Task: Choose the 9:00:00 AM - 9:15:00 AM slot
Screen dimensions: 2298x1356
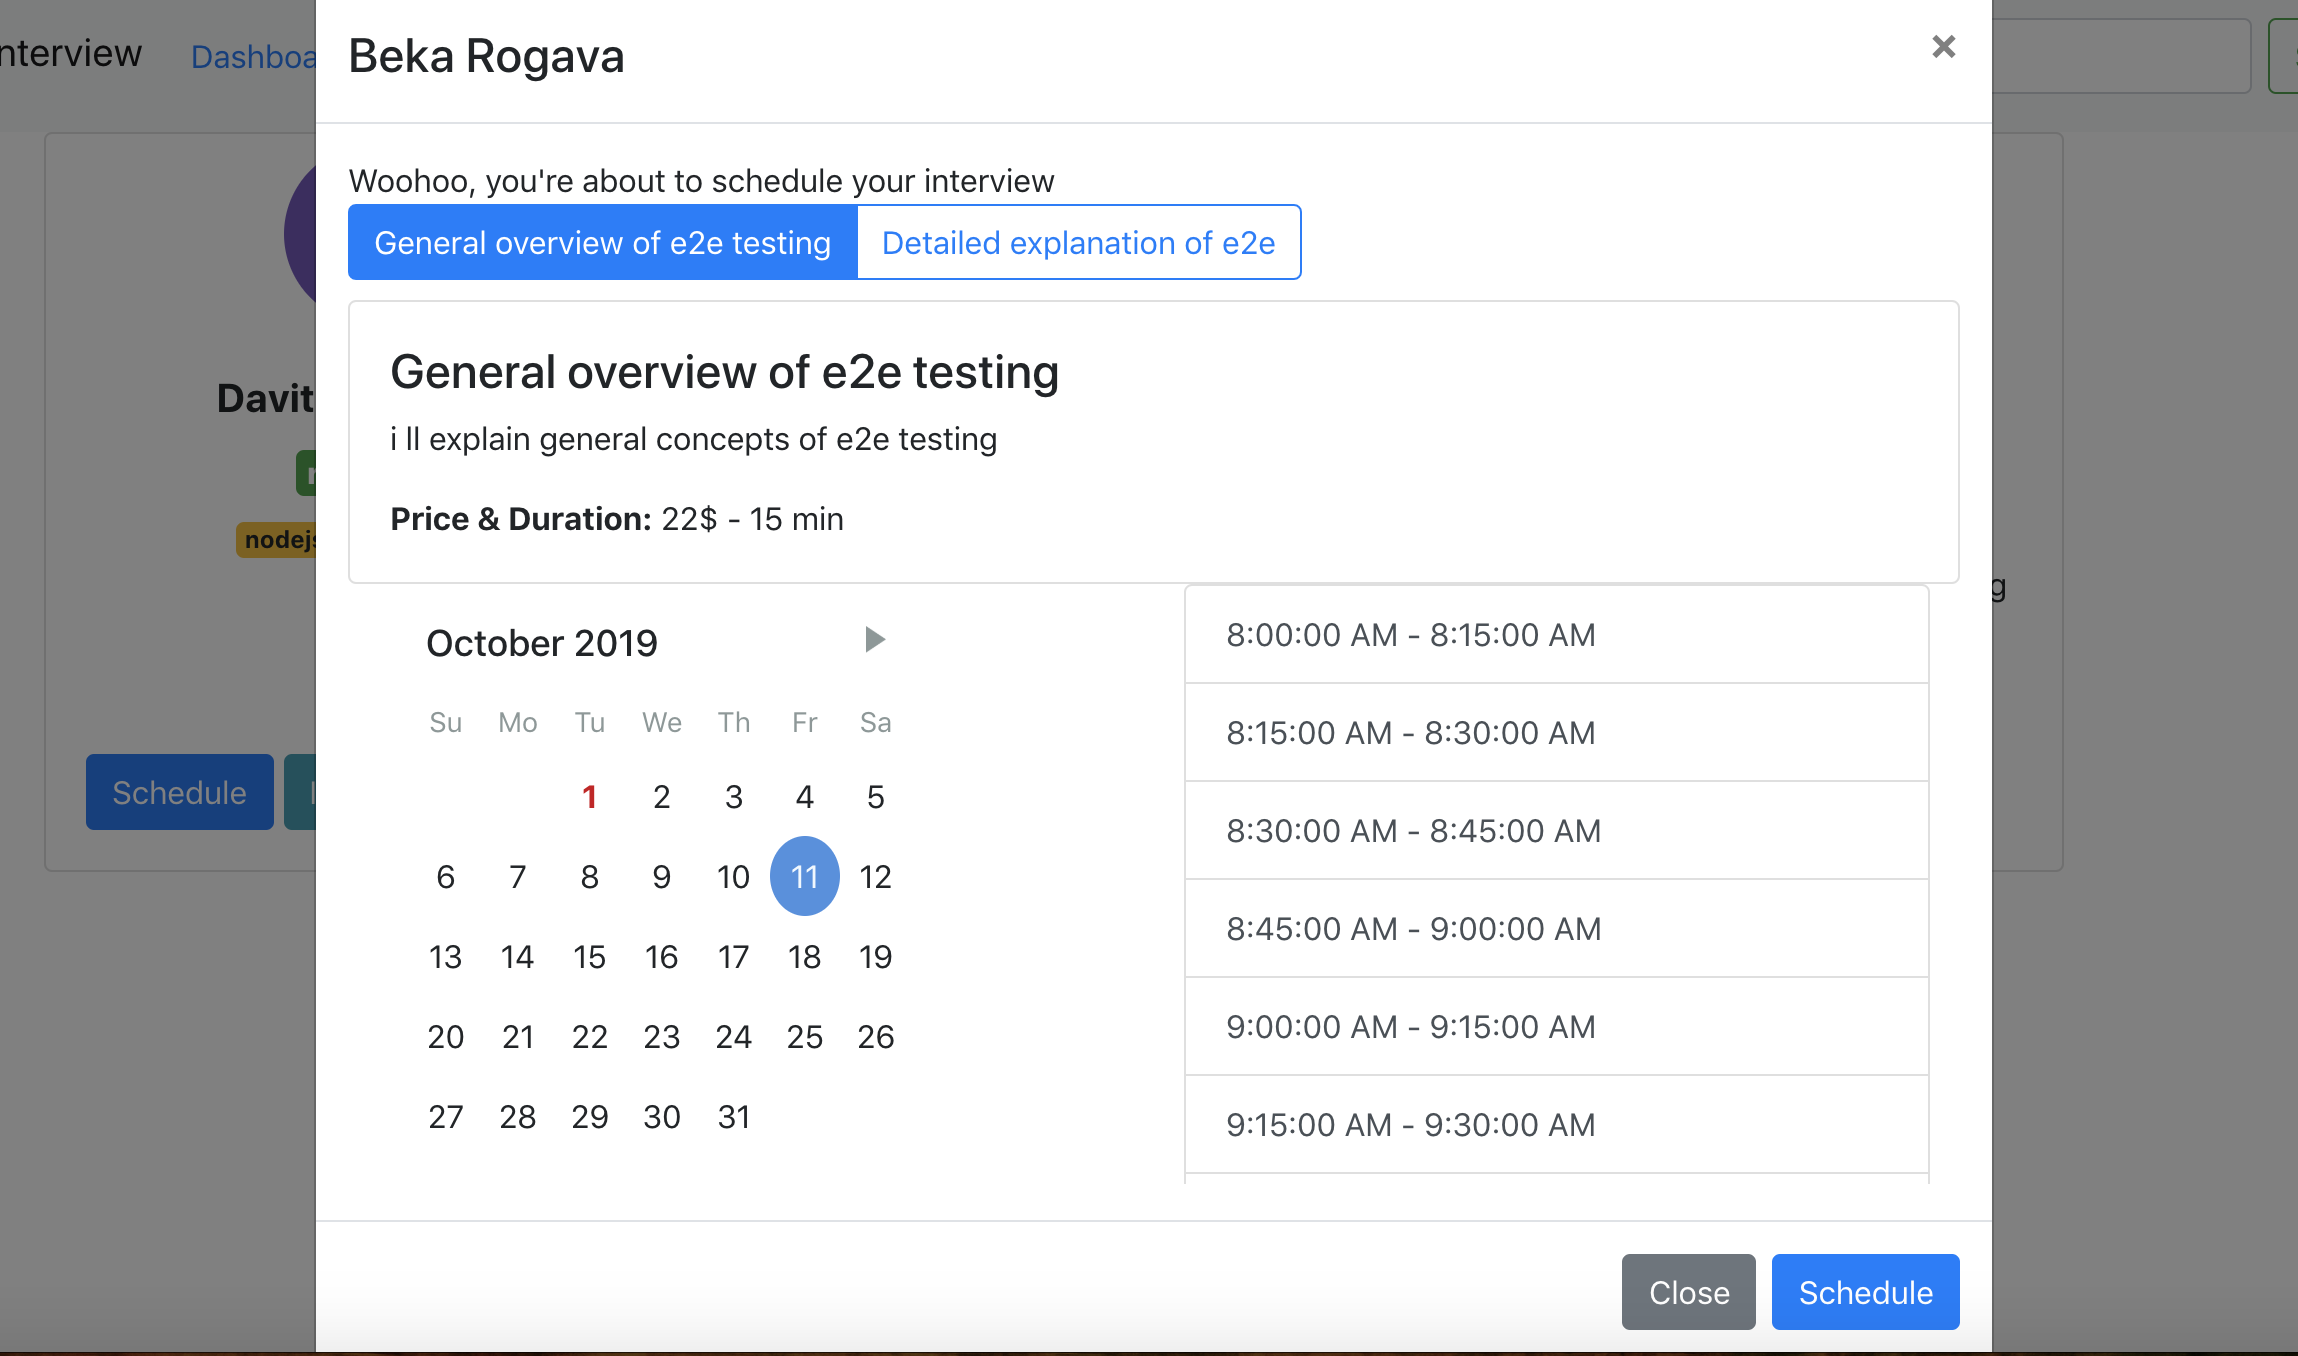Action: 1556,1027
